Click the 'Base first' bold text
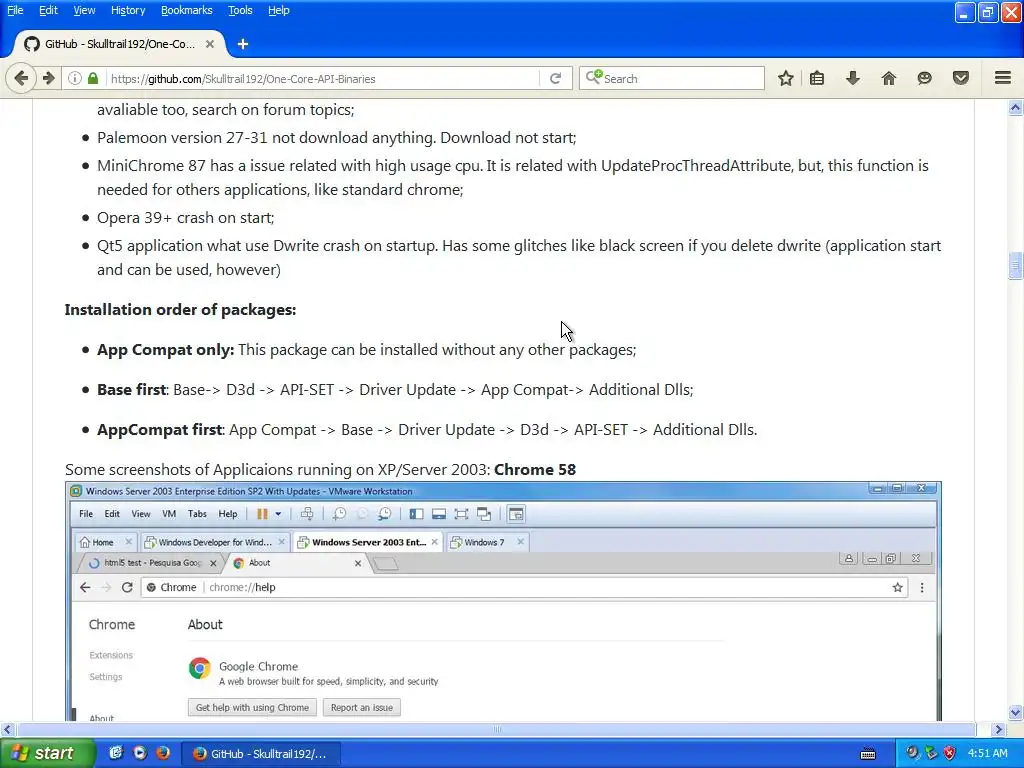The image size is (1024, 768). 131,390
